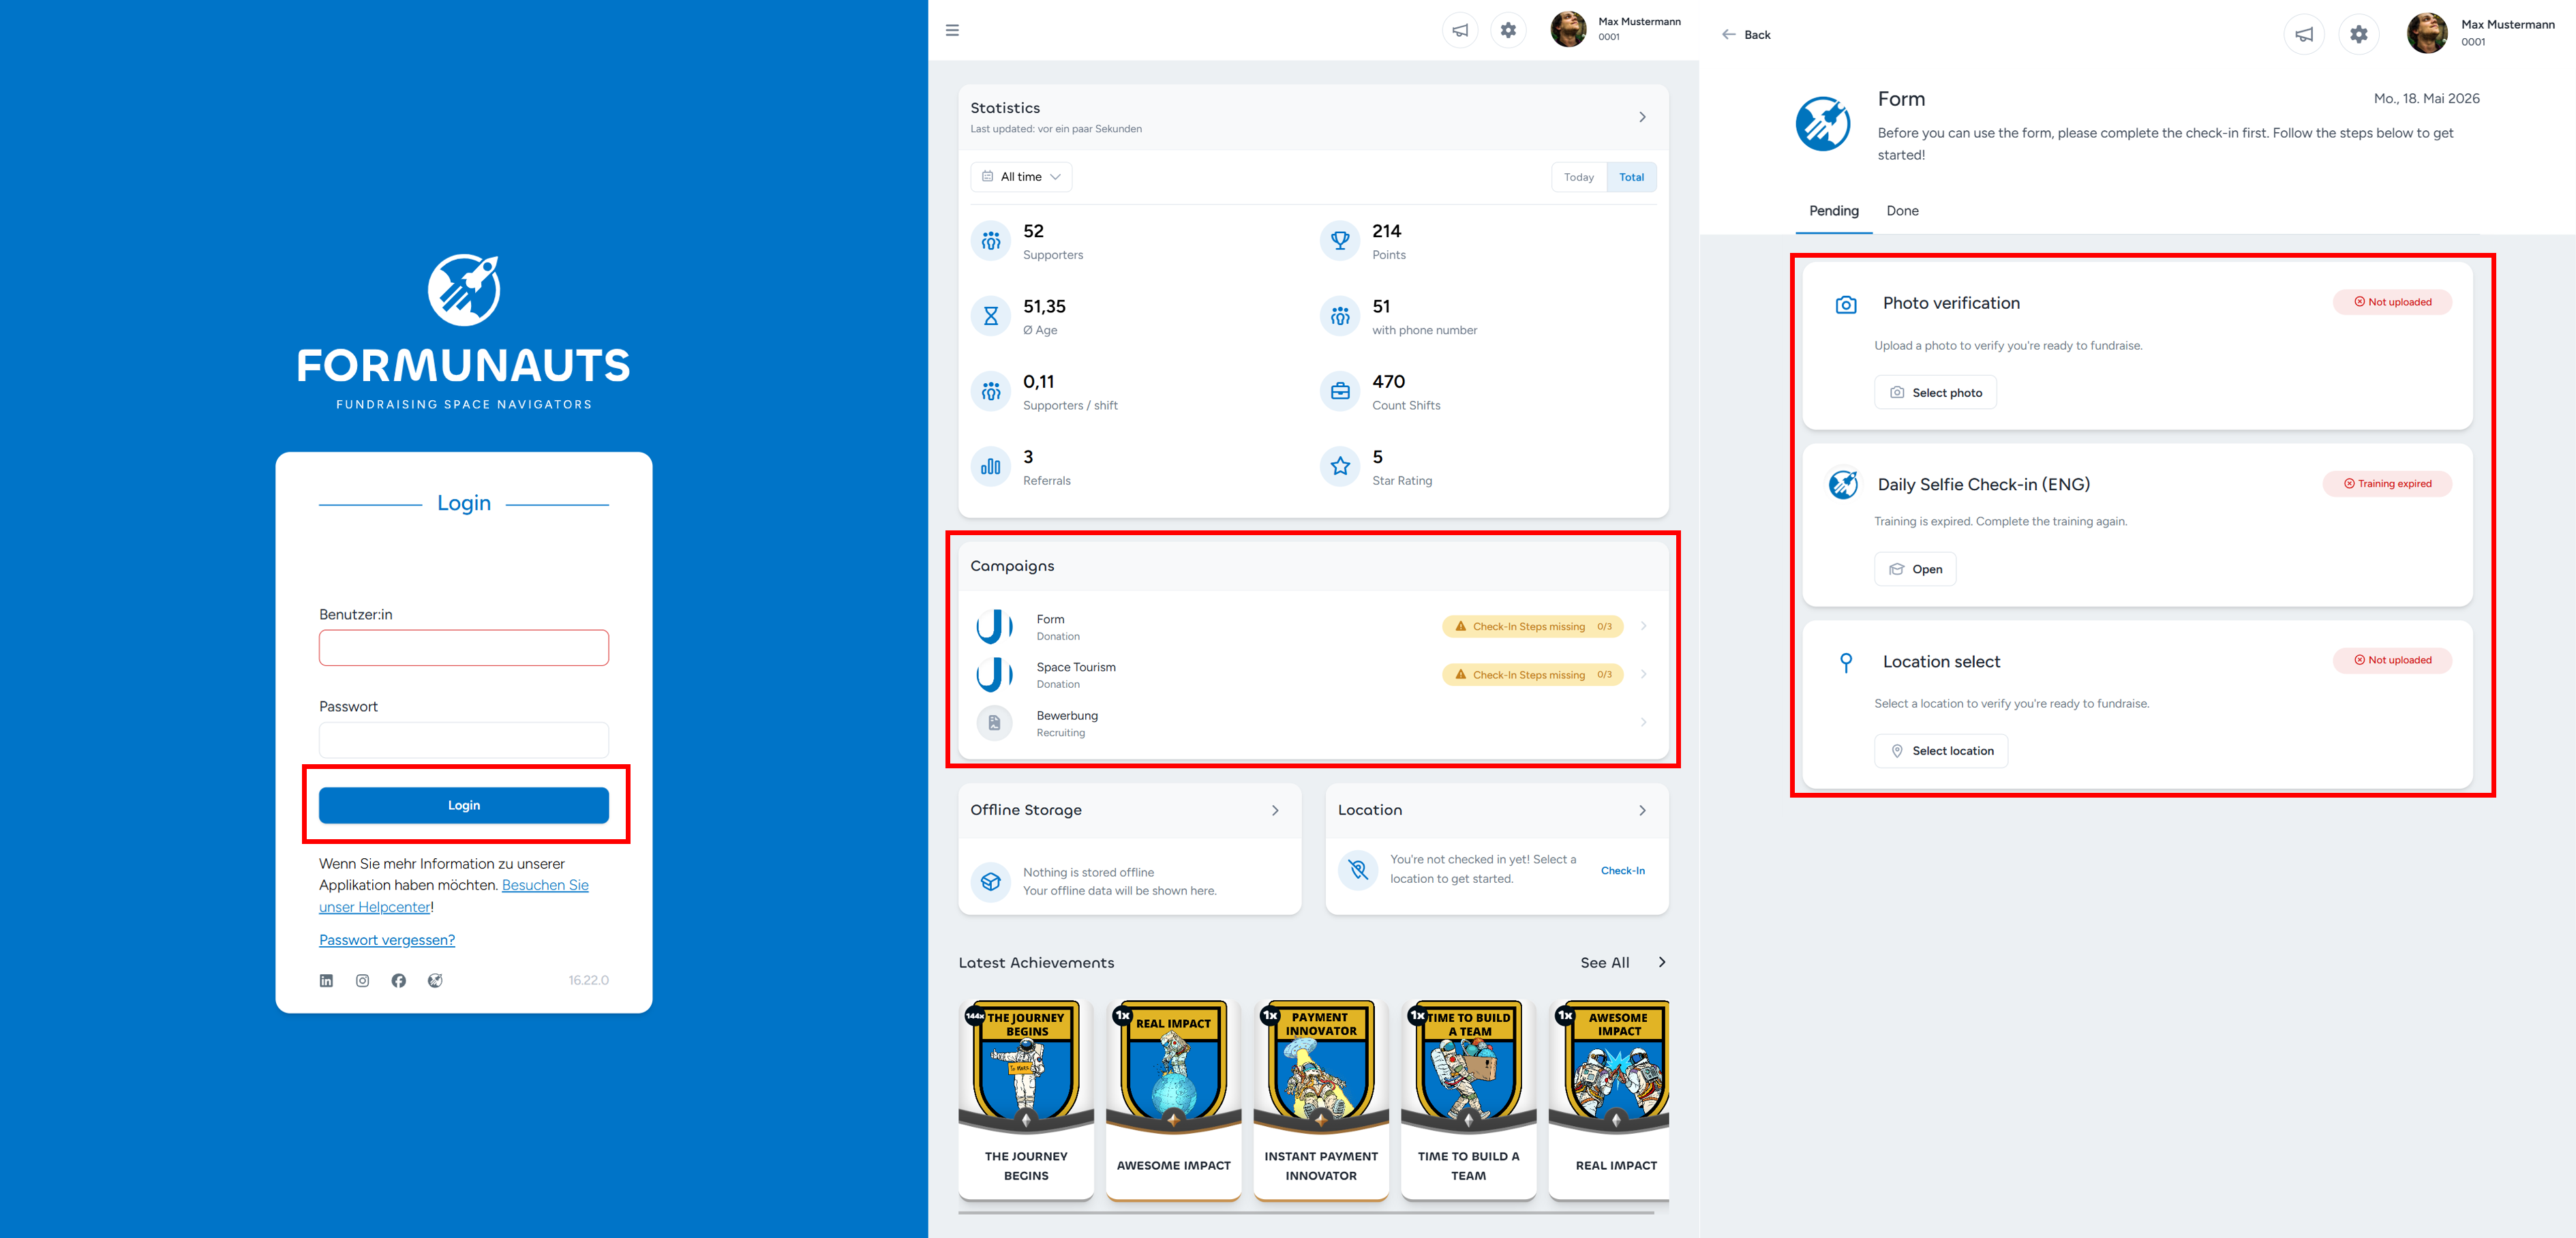Expand the Offline Storage chevron

click(x=1275, y=810)
